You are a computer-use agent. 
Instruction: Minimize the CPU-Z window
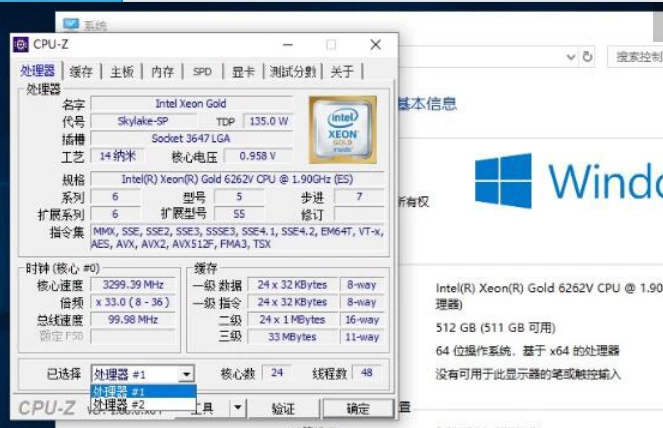(x=288, y=44)
